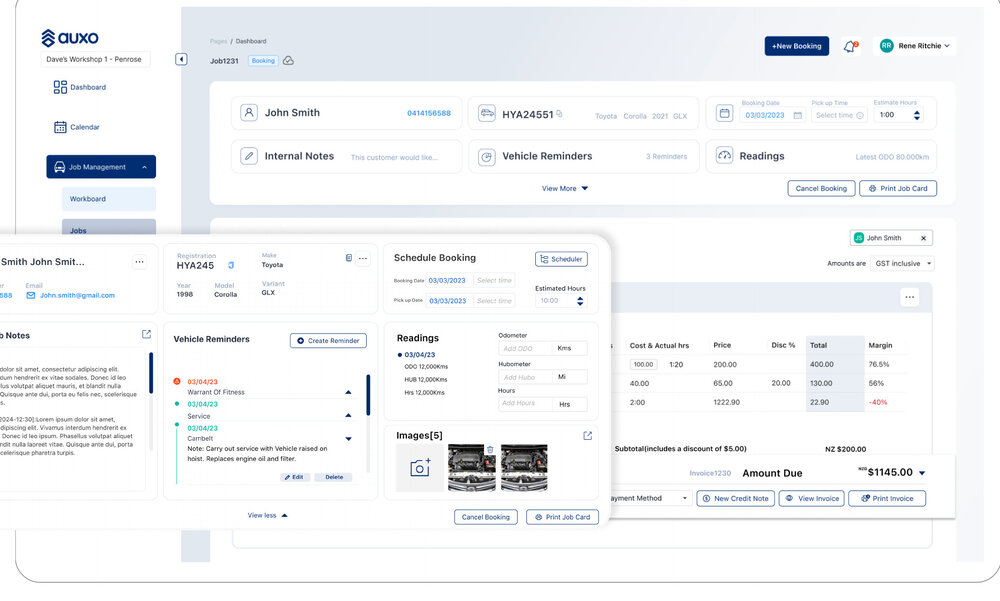Delete first image with the trash icon

coord(490,450)
